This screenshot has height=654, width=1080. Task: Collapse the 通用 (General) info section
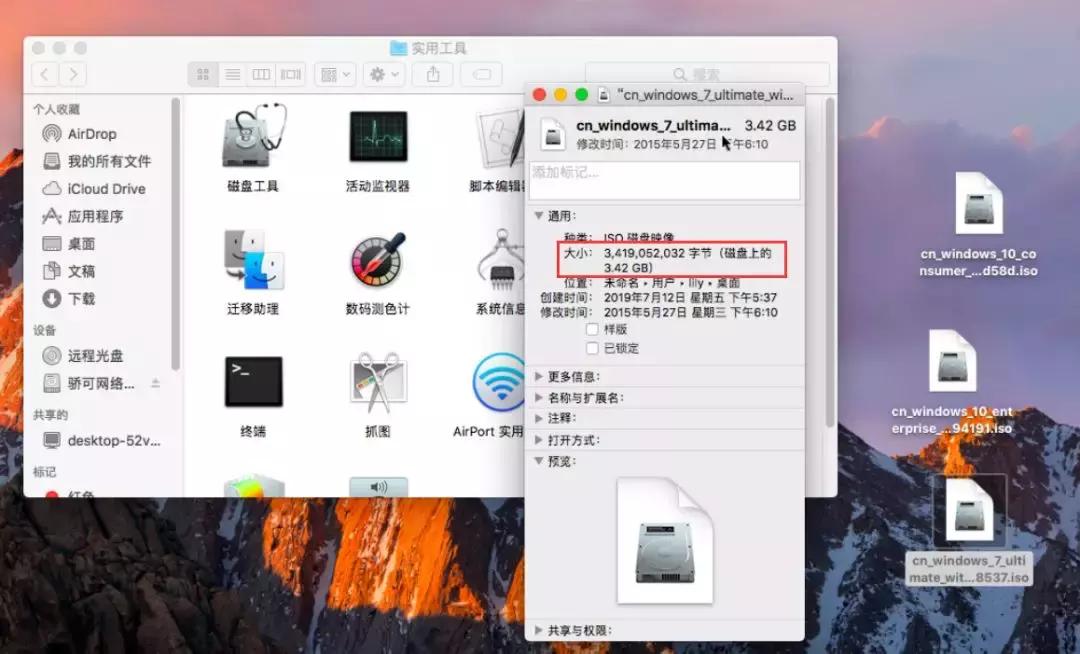(x=539, y=216)
